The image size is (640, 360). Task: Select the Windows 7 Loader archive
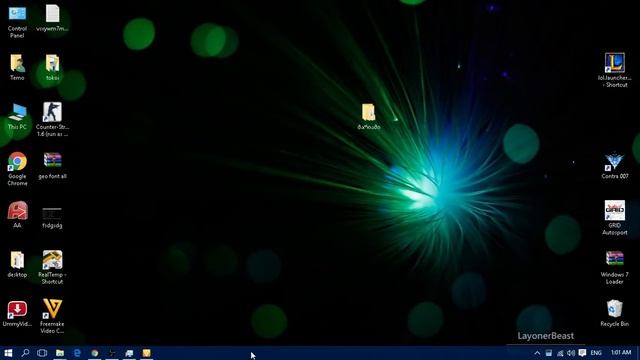click(614, 259)
